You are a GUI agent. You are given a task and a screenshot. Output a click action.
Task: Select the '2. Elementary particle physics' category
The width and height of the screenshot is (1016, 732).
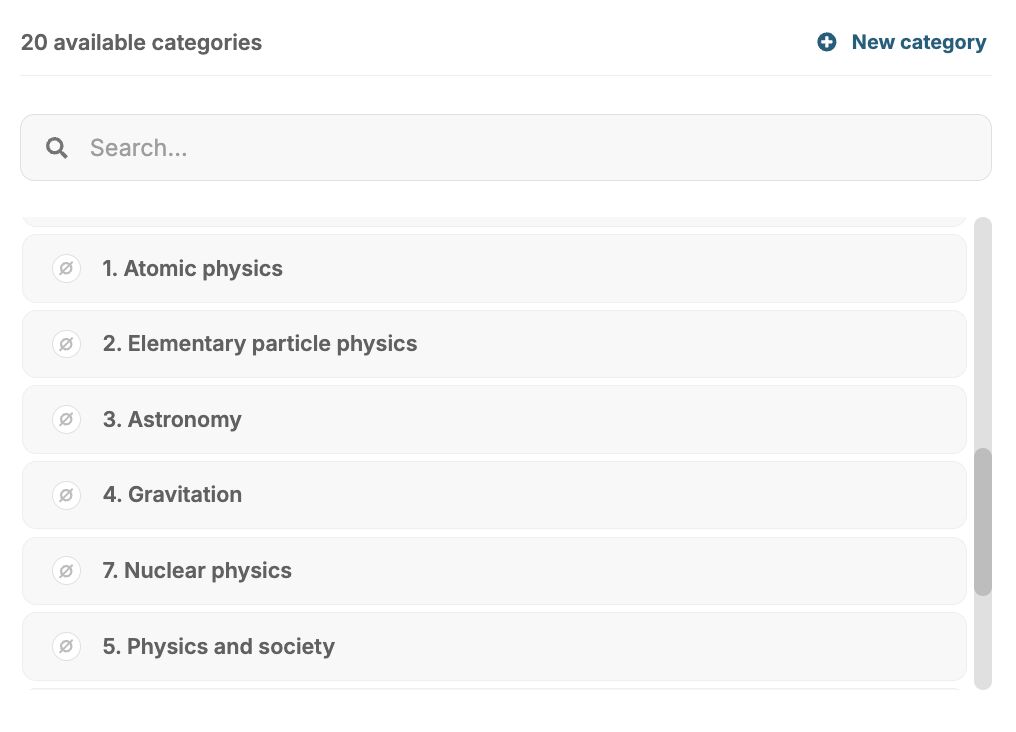pyautogui.click(x=260, y=344)
